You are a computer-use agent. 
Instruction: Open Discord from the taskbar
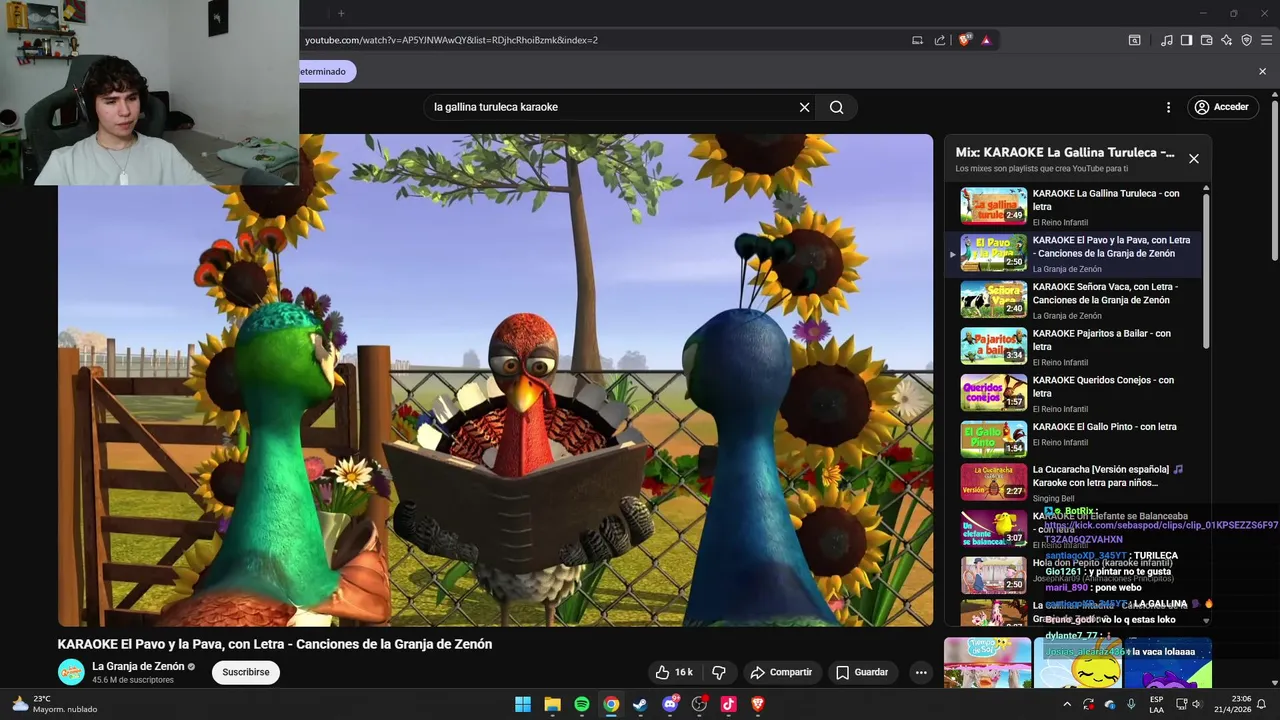[x=670, y=704]
